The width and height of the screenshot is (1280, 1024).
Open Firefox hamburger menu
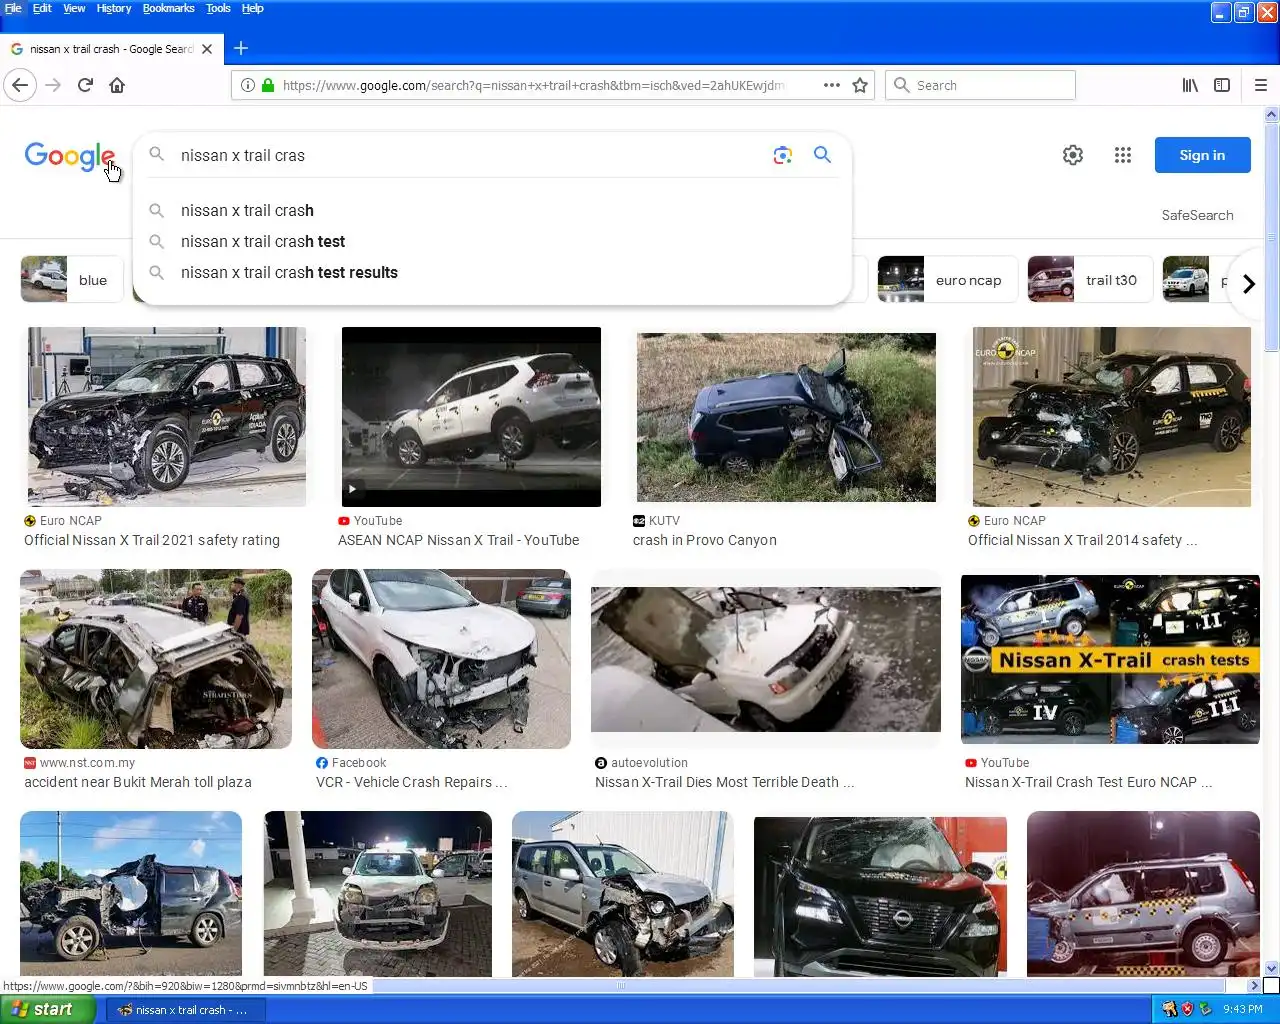pyautogui.click(x=1261, y=85)
